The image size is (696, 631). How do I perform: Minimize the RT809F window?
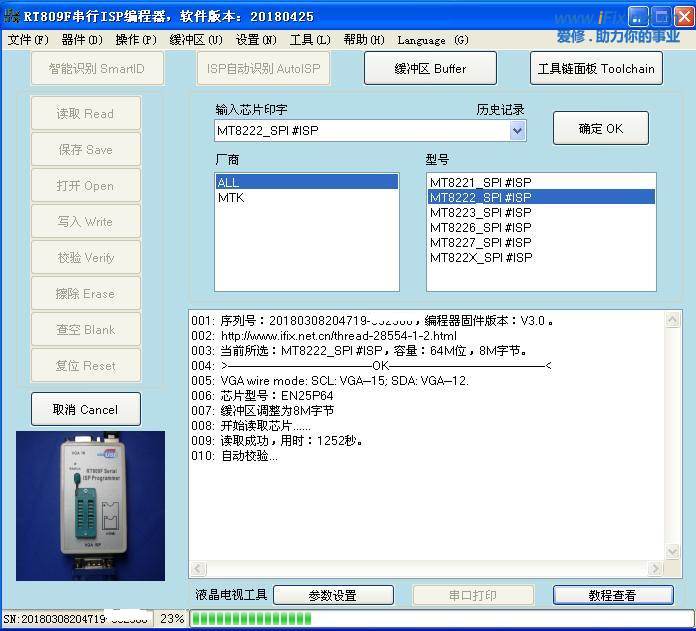click(638, 17)
